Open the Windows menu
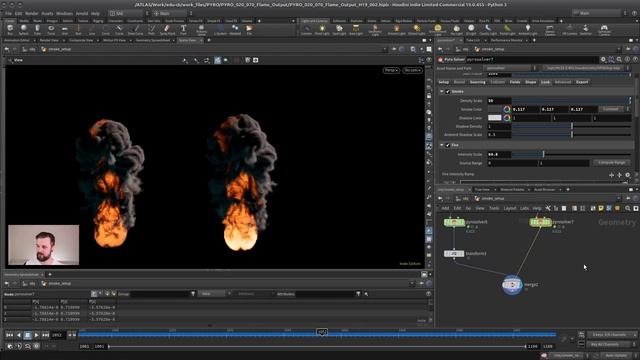The image size is (640, 360). 64,13
